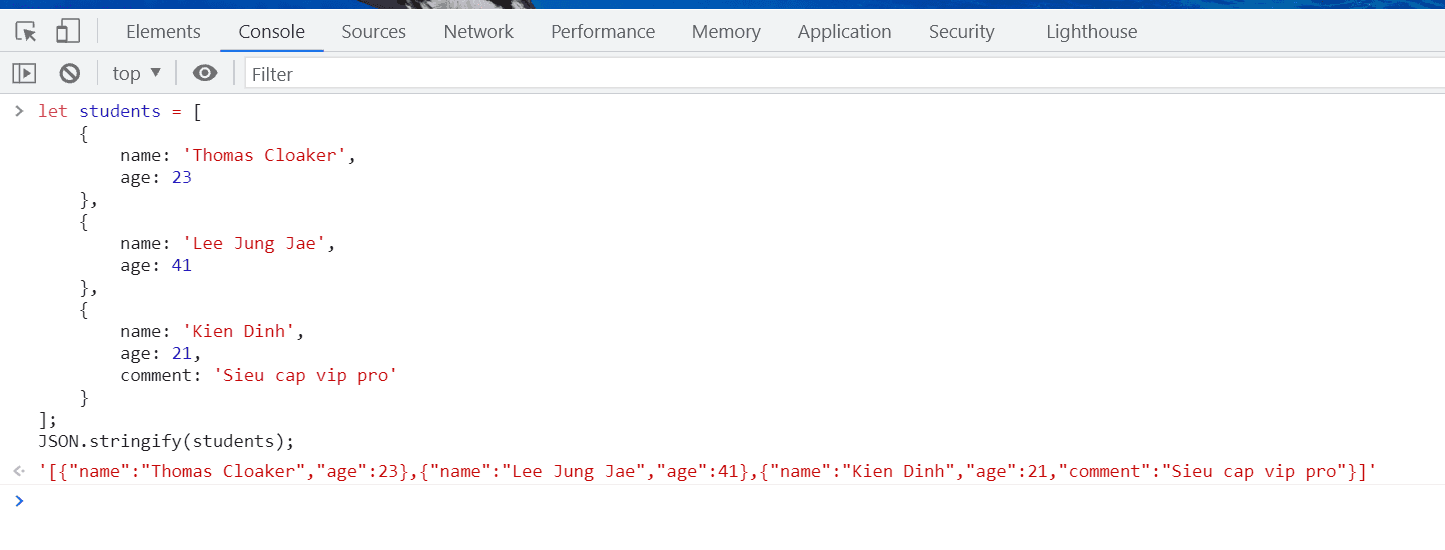The image size is (1445, 550).
Task: Switch to the Memory tab
Action: 725,32
